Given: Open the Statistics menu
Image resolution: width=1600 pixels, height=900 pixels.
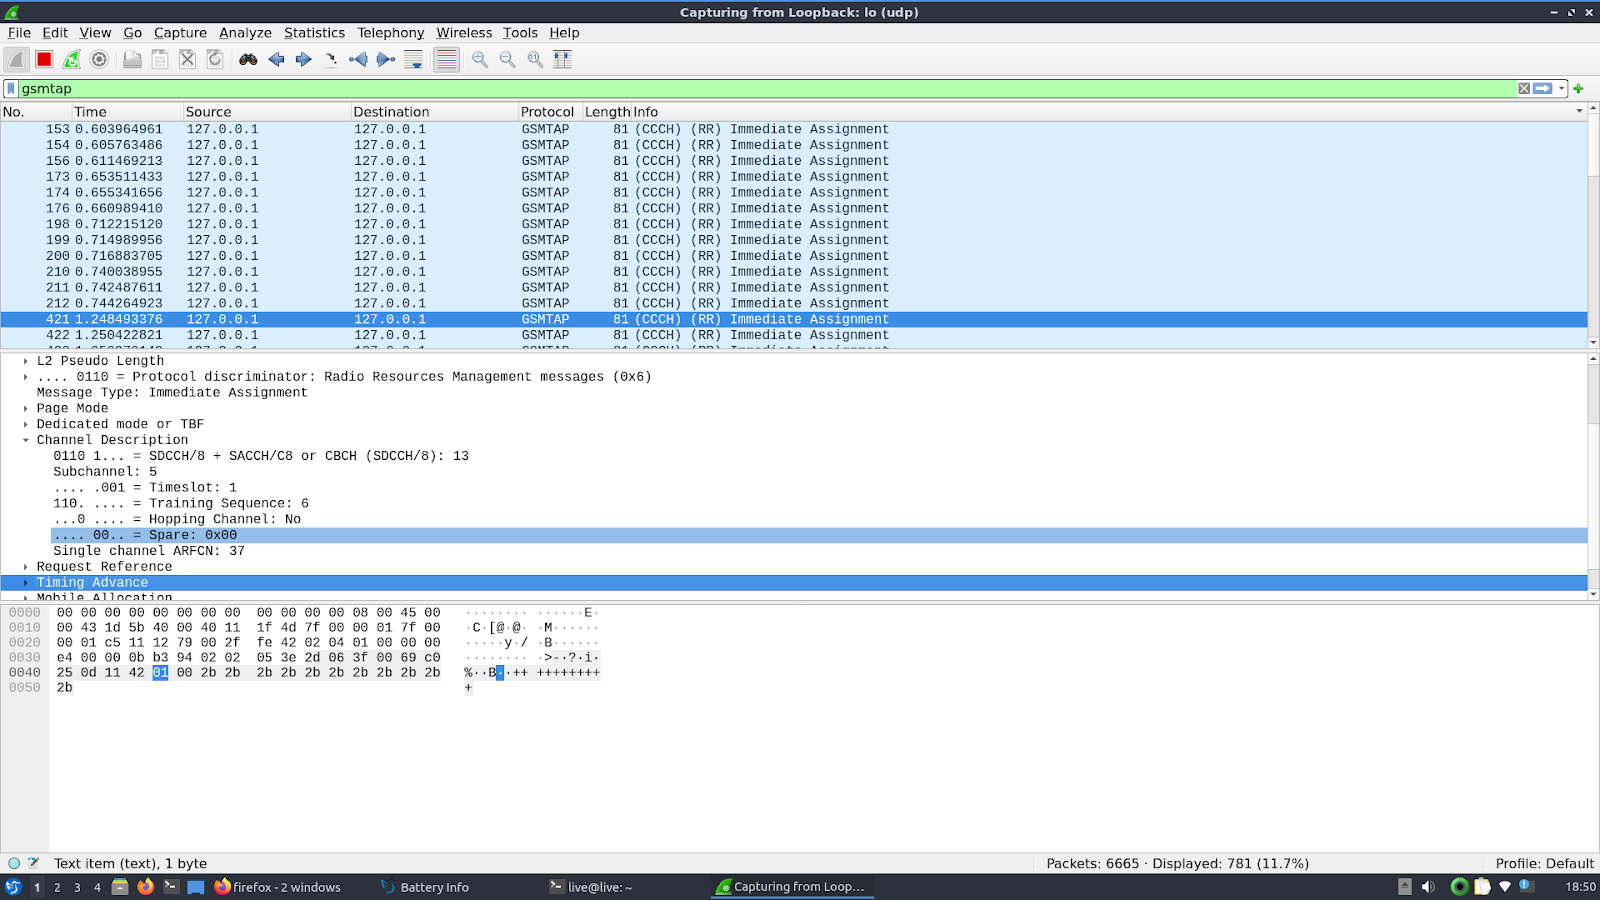Looking at the screenshot, I should point(314,33).
